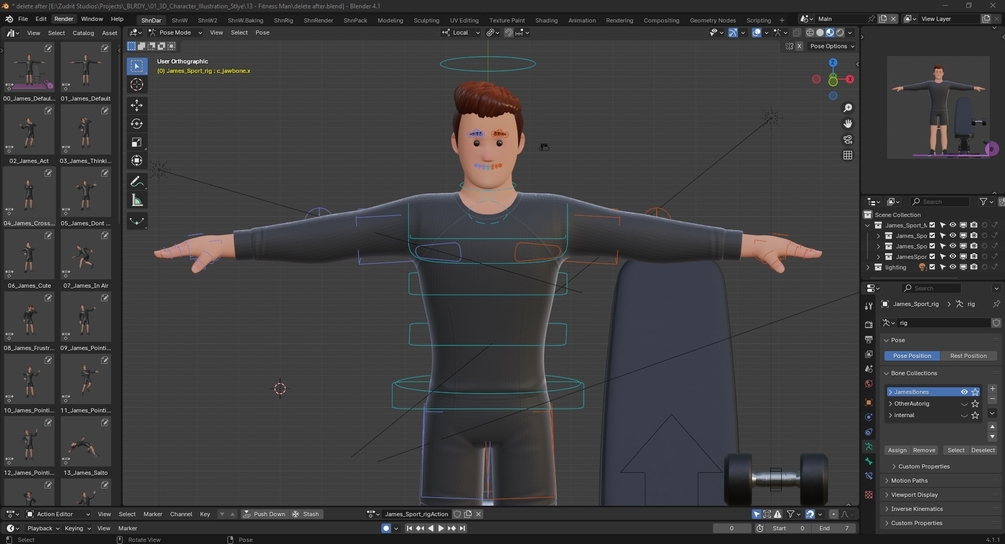Open the Render menu
This screenshot has width=1005, height=544.
(63, 19)
